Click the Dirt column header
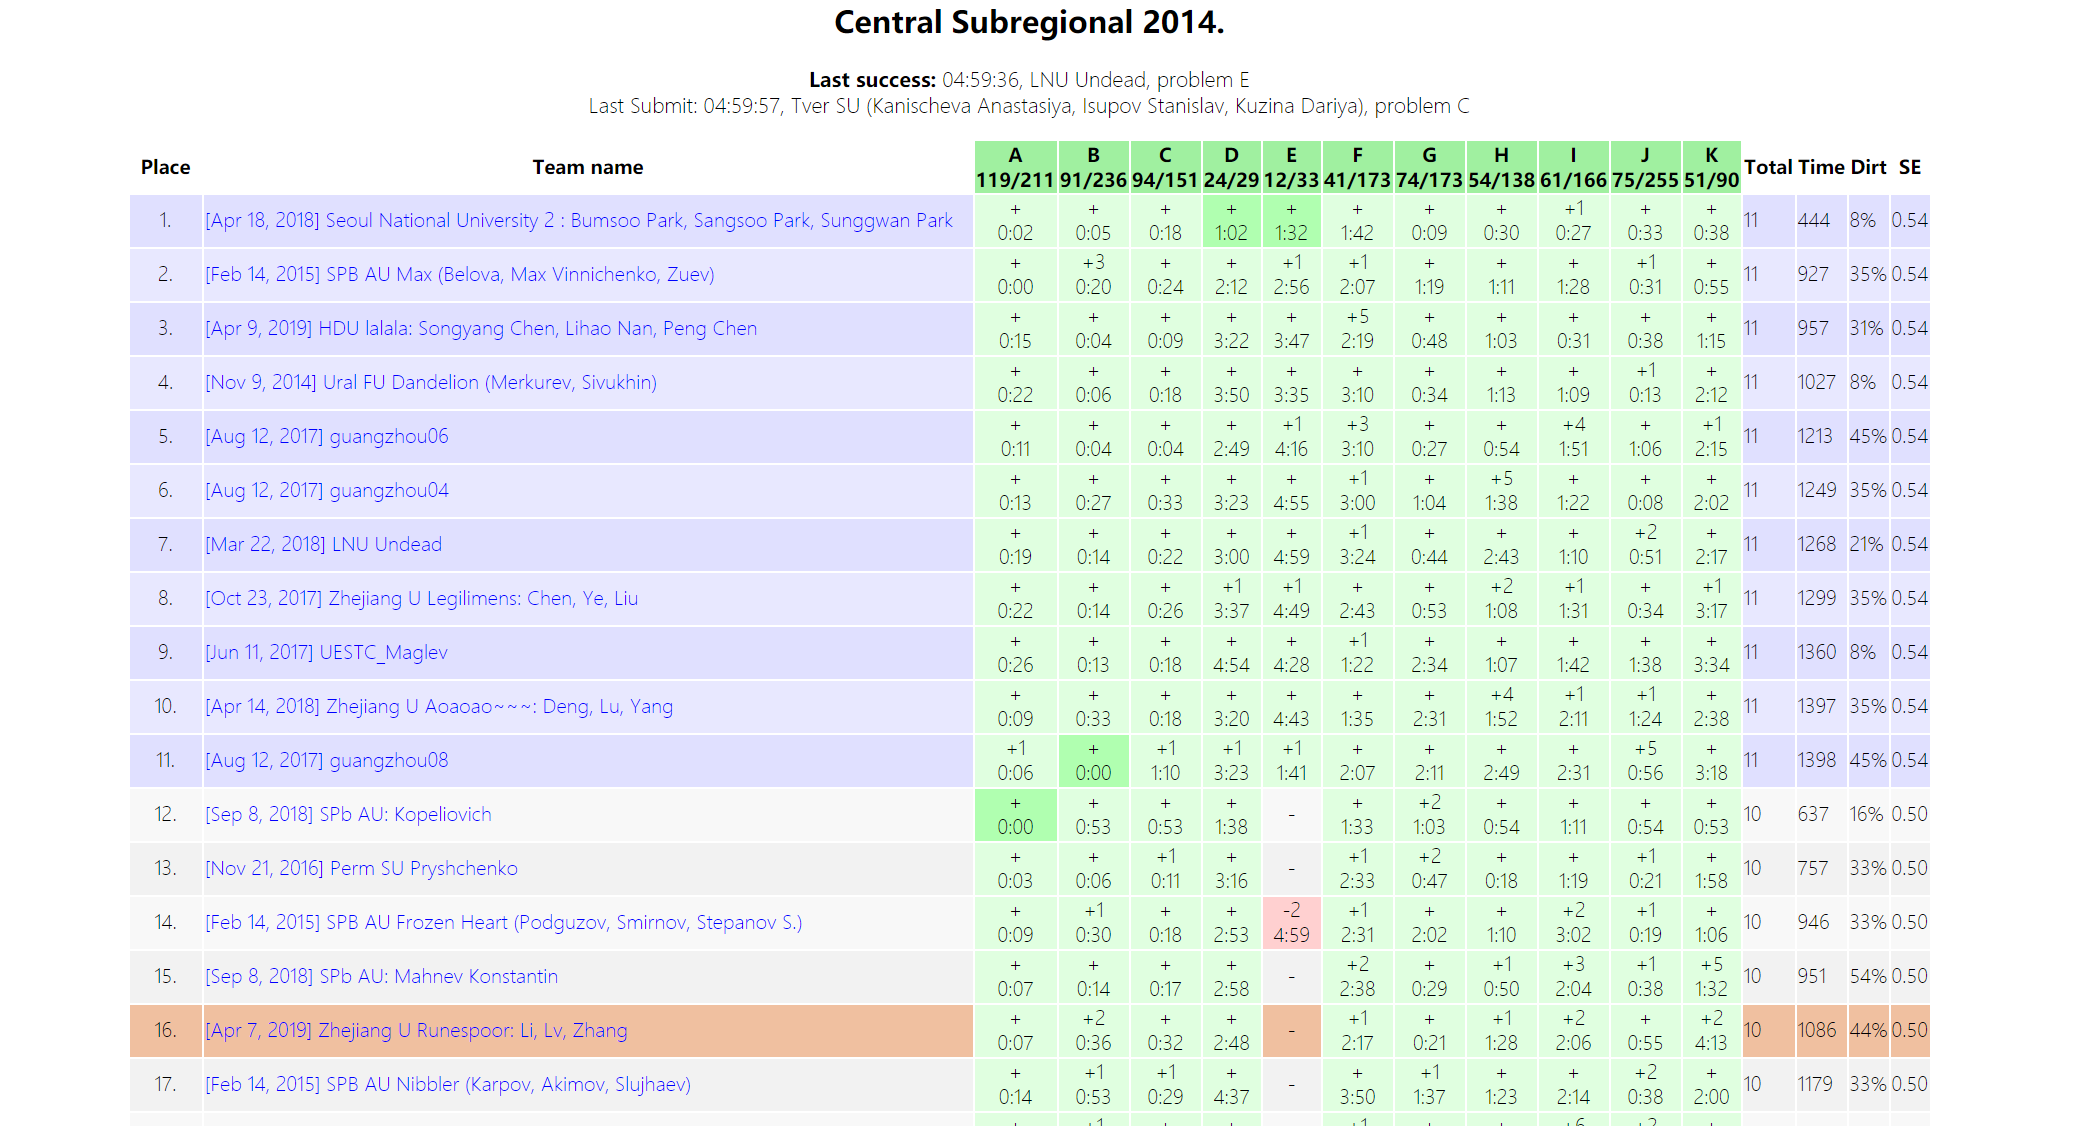Viewport: 2094px width, 1126px height. pyautogui.click(x=1867, y=167)
